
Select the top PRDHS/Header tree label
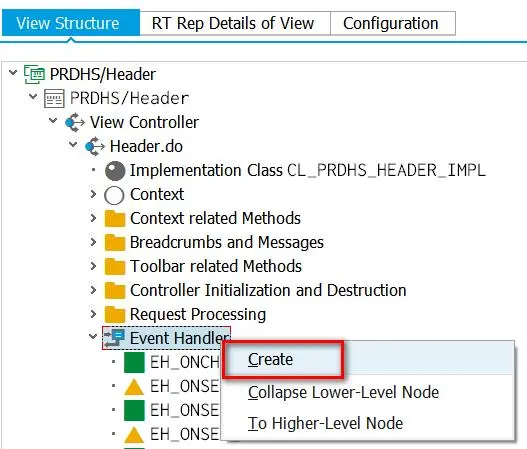[x=103, y=74]
